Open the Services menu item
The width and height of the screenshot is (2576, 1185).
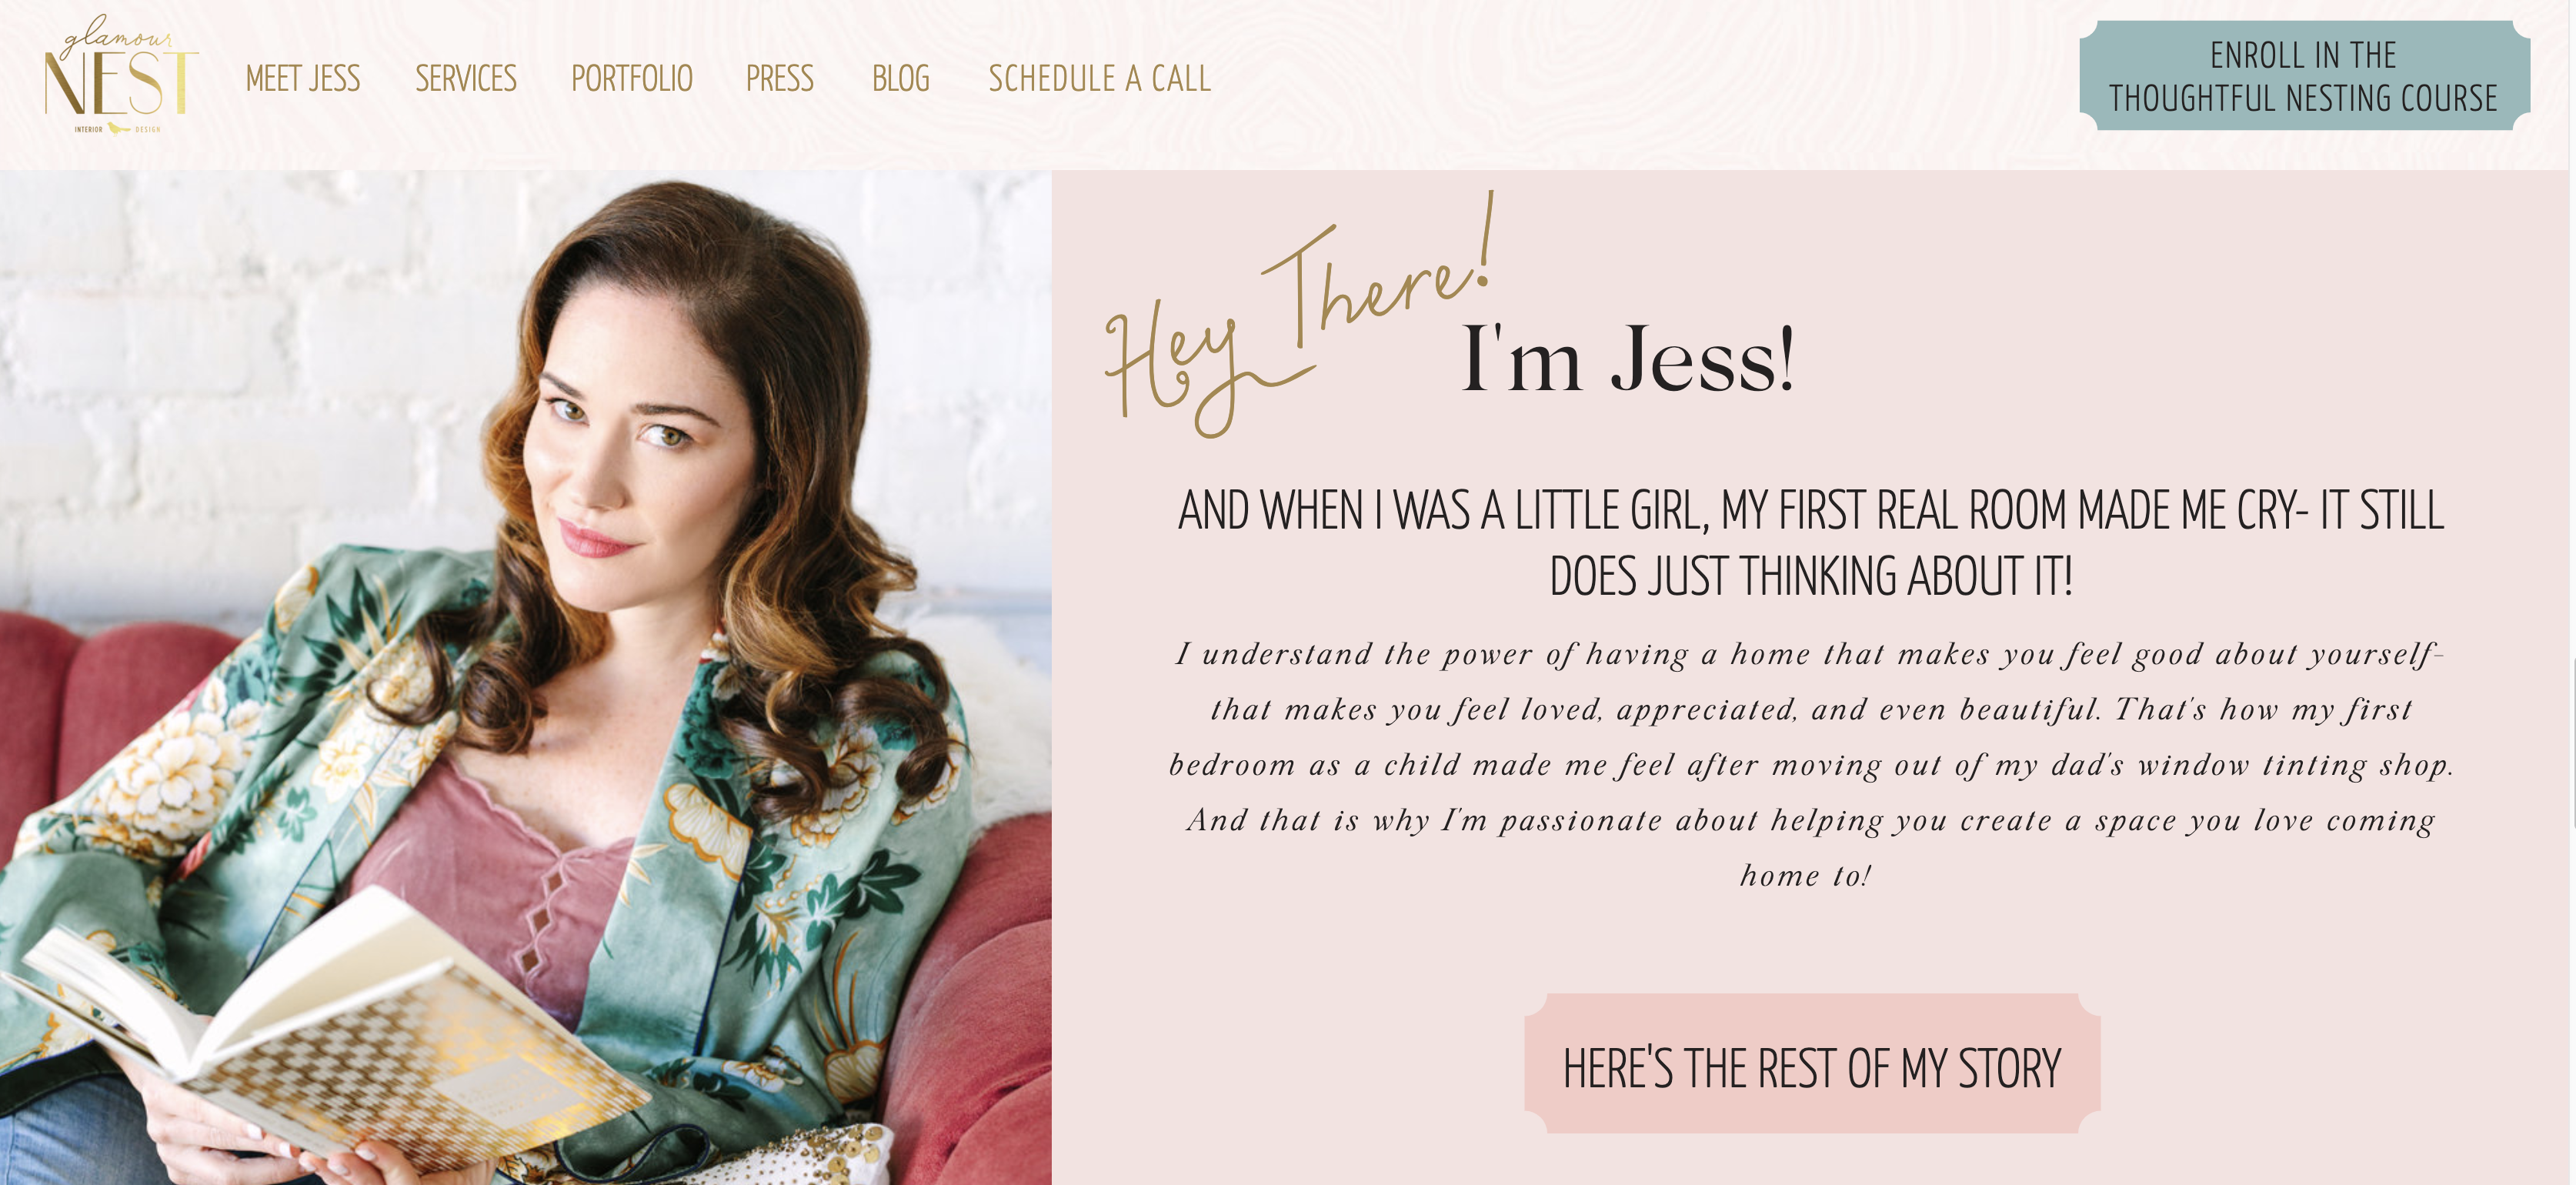pyautogui.click(x=466, y=79)
